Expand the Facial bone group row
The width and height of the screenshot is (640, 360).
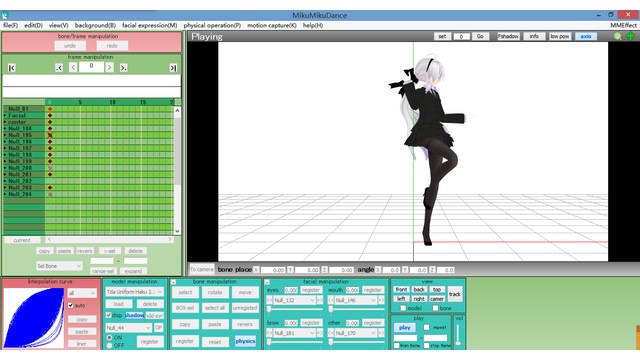[x=5, y=116]
